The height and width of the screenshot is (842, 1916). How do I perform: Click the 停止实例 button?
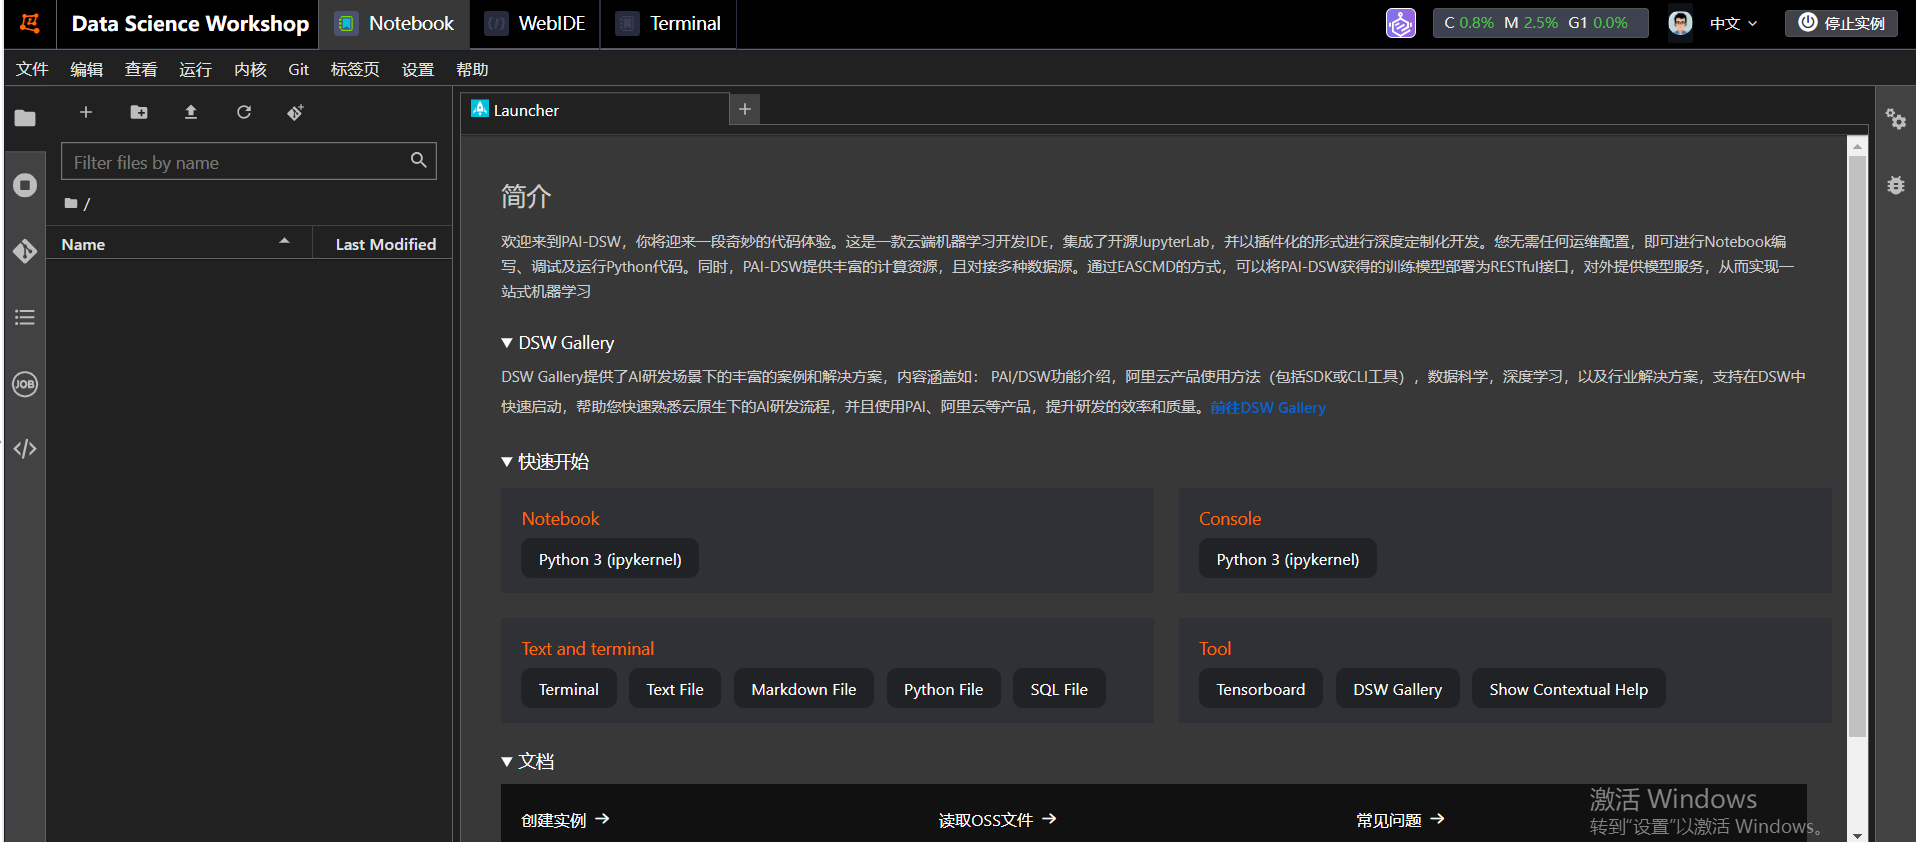(1841, 23)
